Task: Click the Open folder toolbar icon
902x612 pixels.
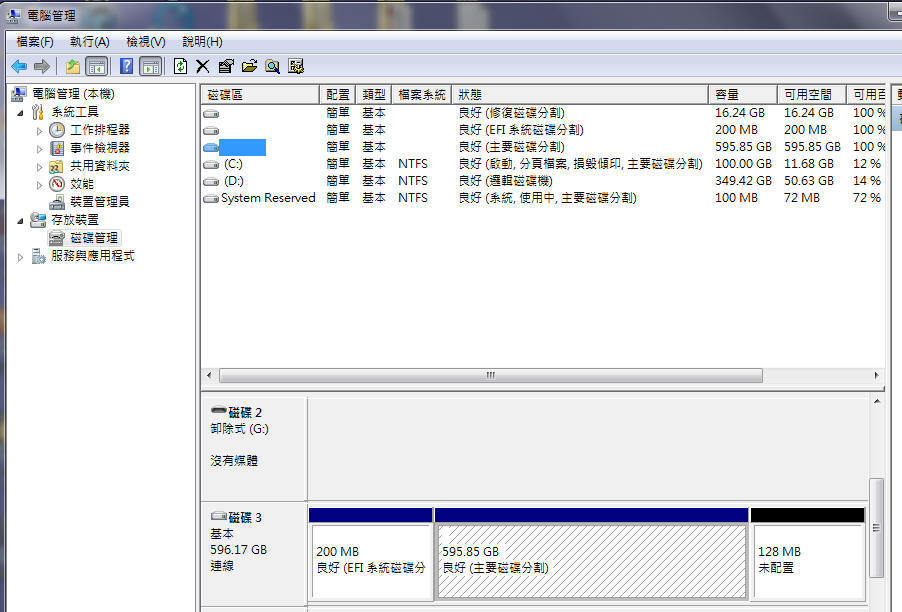Action: [249, 66]
